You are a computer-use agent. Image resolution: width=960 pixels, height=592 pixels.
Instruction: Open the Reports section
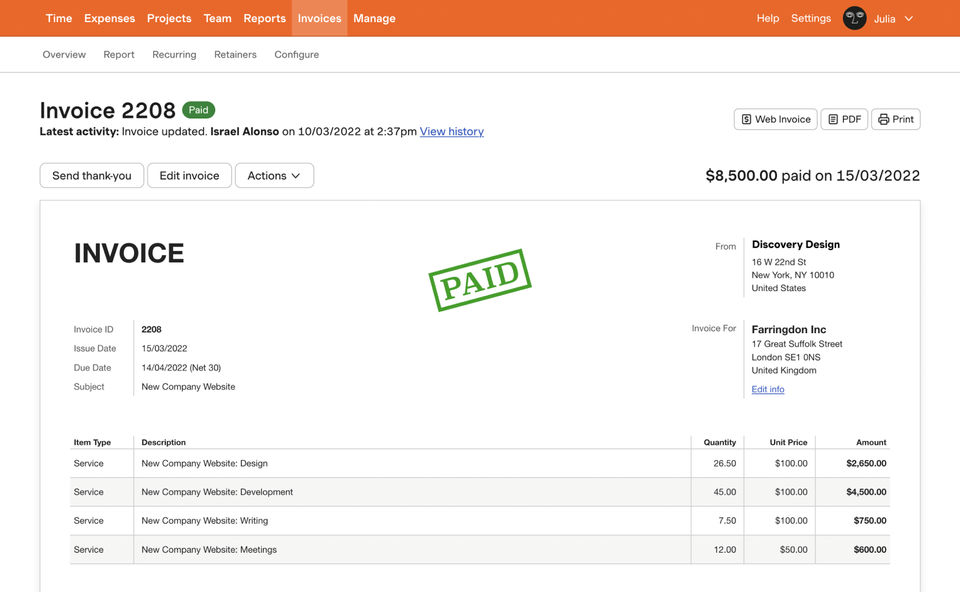pos(264,18)
